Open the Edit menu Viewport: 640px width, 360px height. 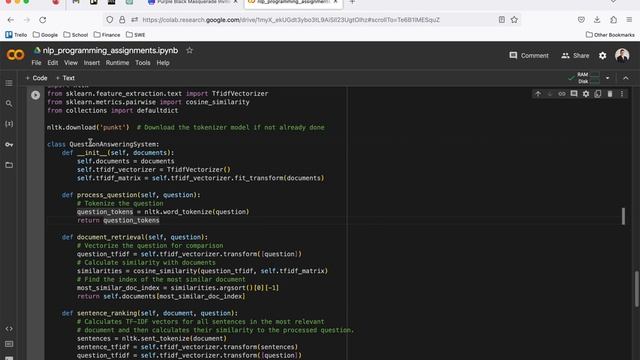pos(53,63)
